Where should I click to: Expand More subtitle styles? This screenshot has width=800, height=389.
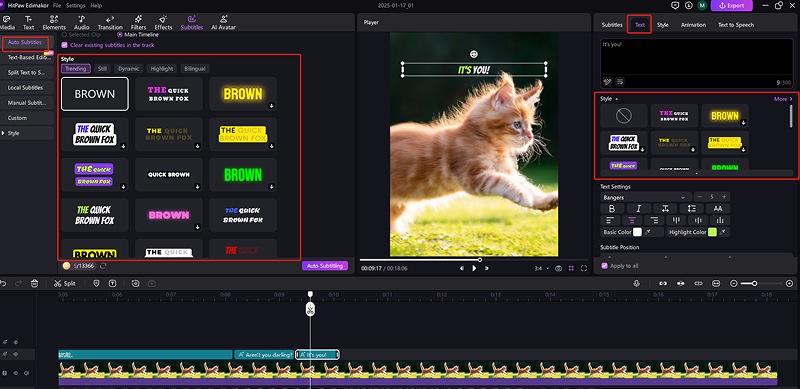tap(784, 99)
